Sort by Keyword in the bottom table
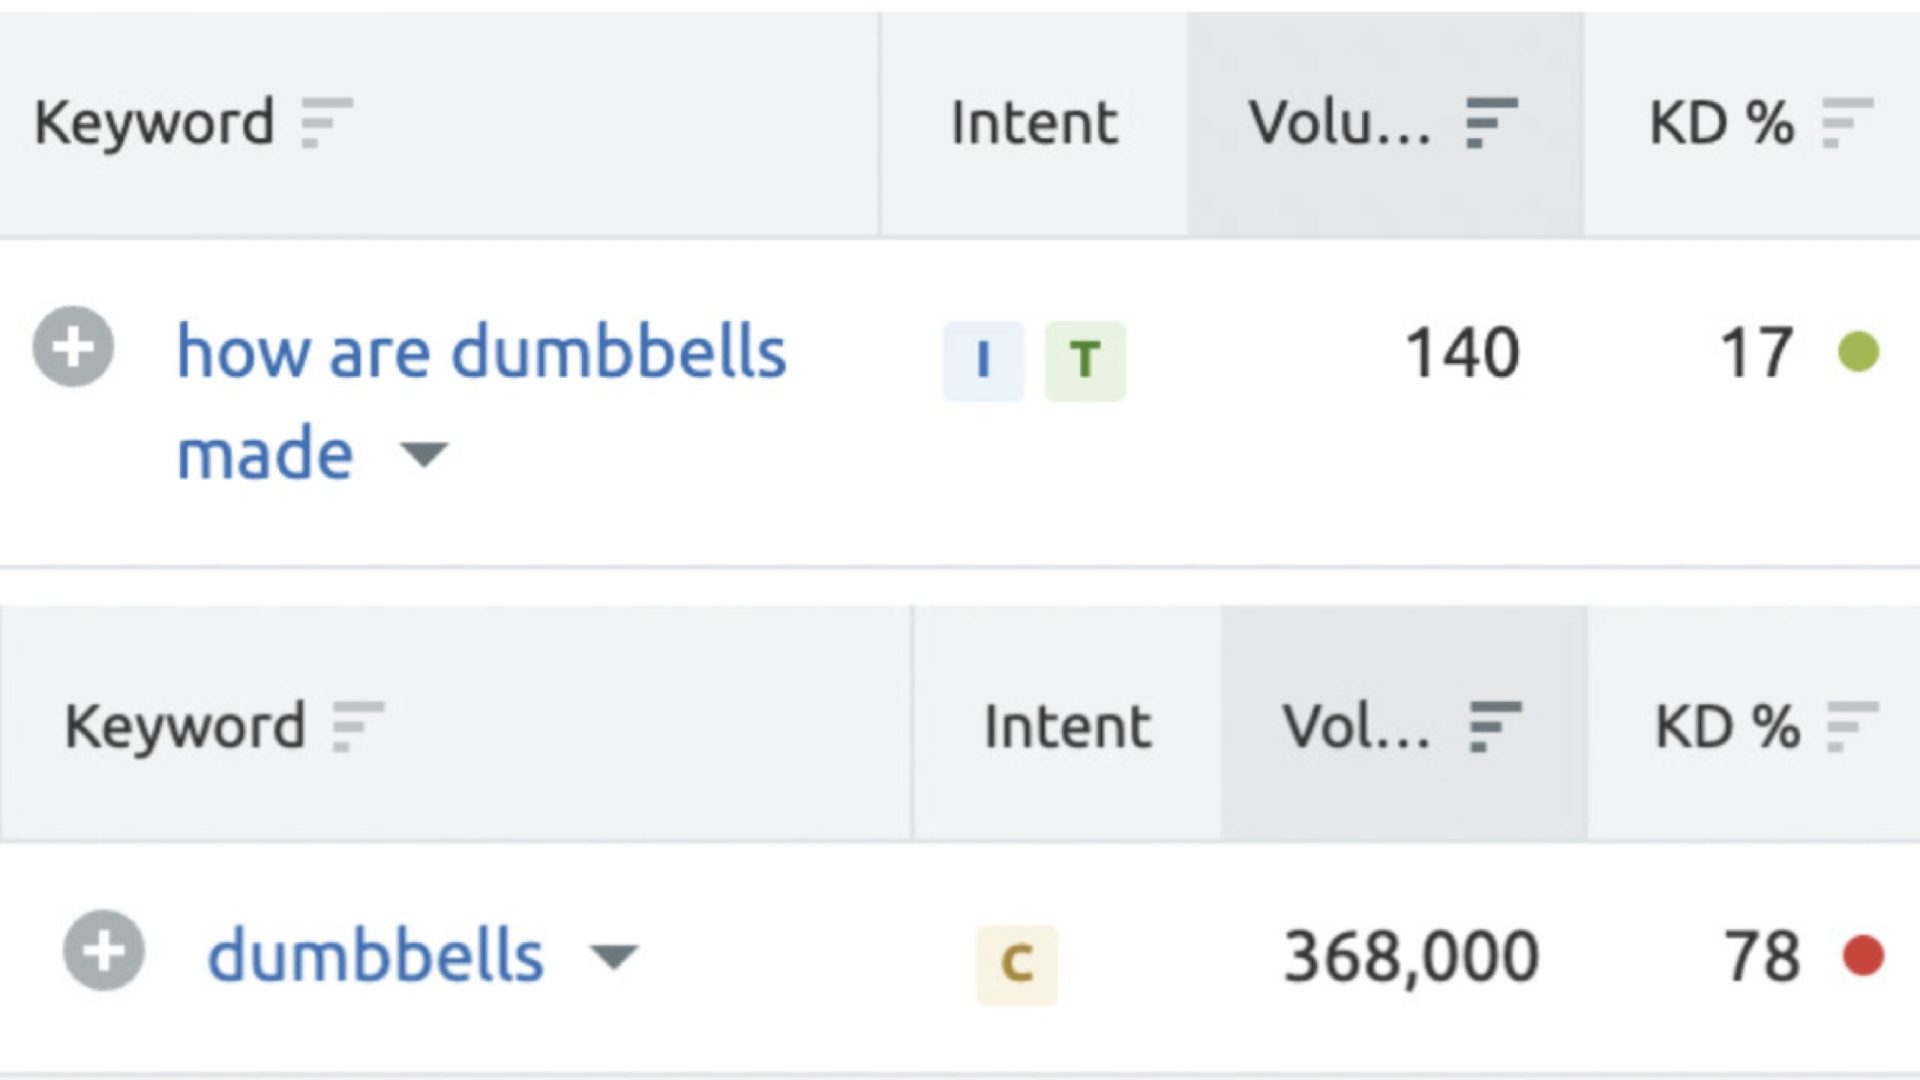 pos(358,726)
